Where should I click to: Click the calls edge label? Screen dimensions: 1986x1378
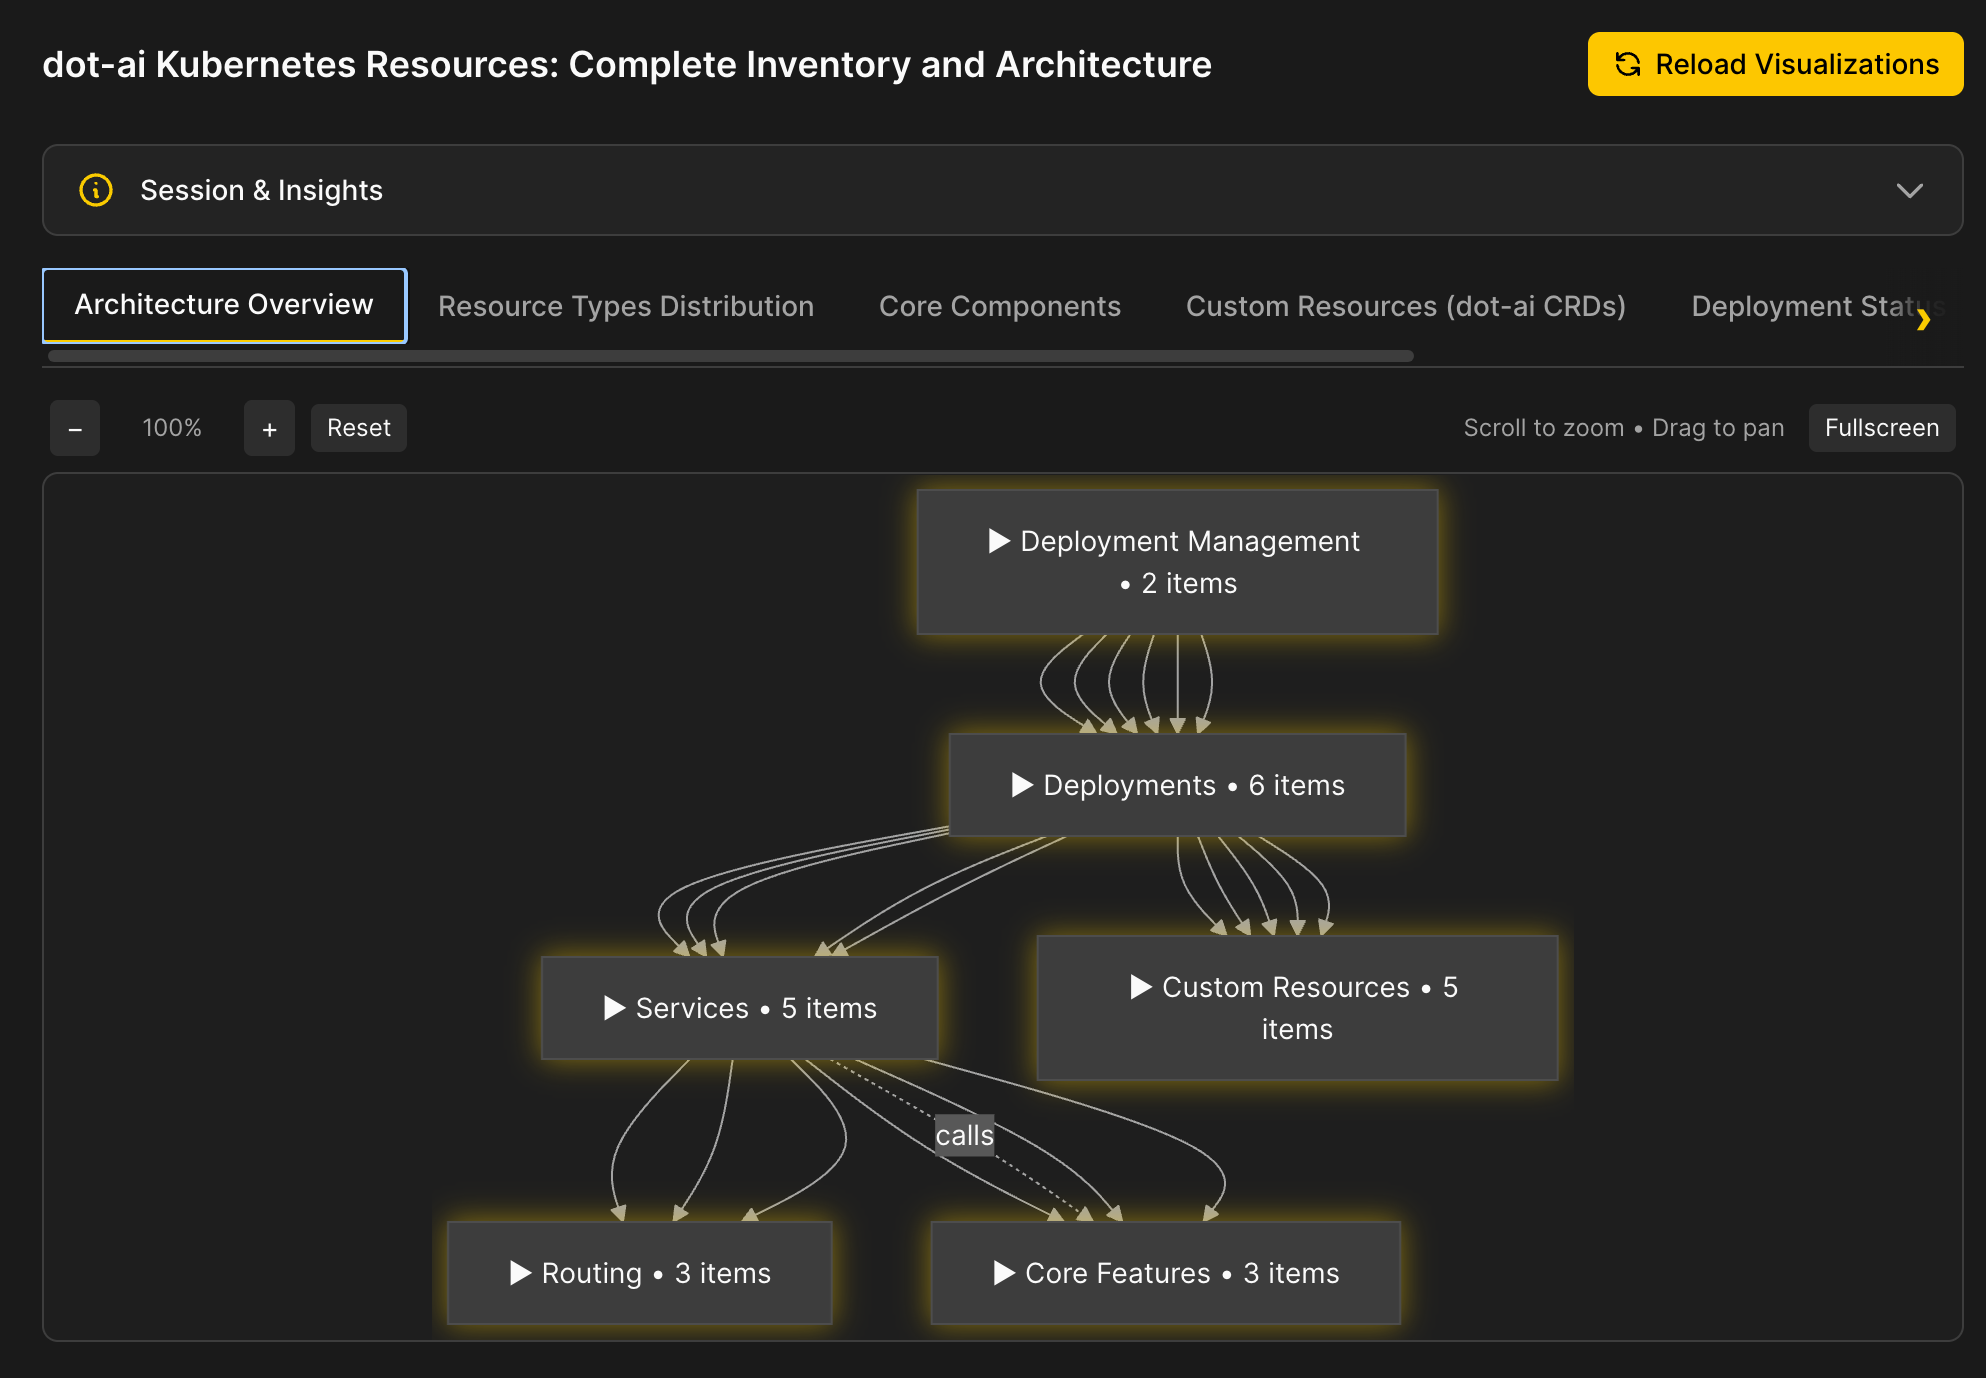point(964,1136)
